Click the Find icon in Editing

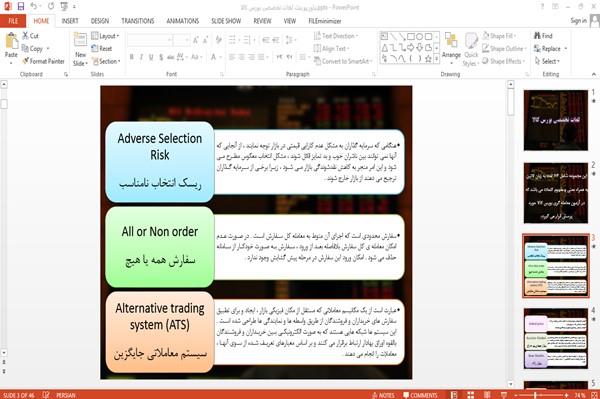point(543,36)
